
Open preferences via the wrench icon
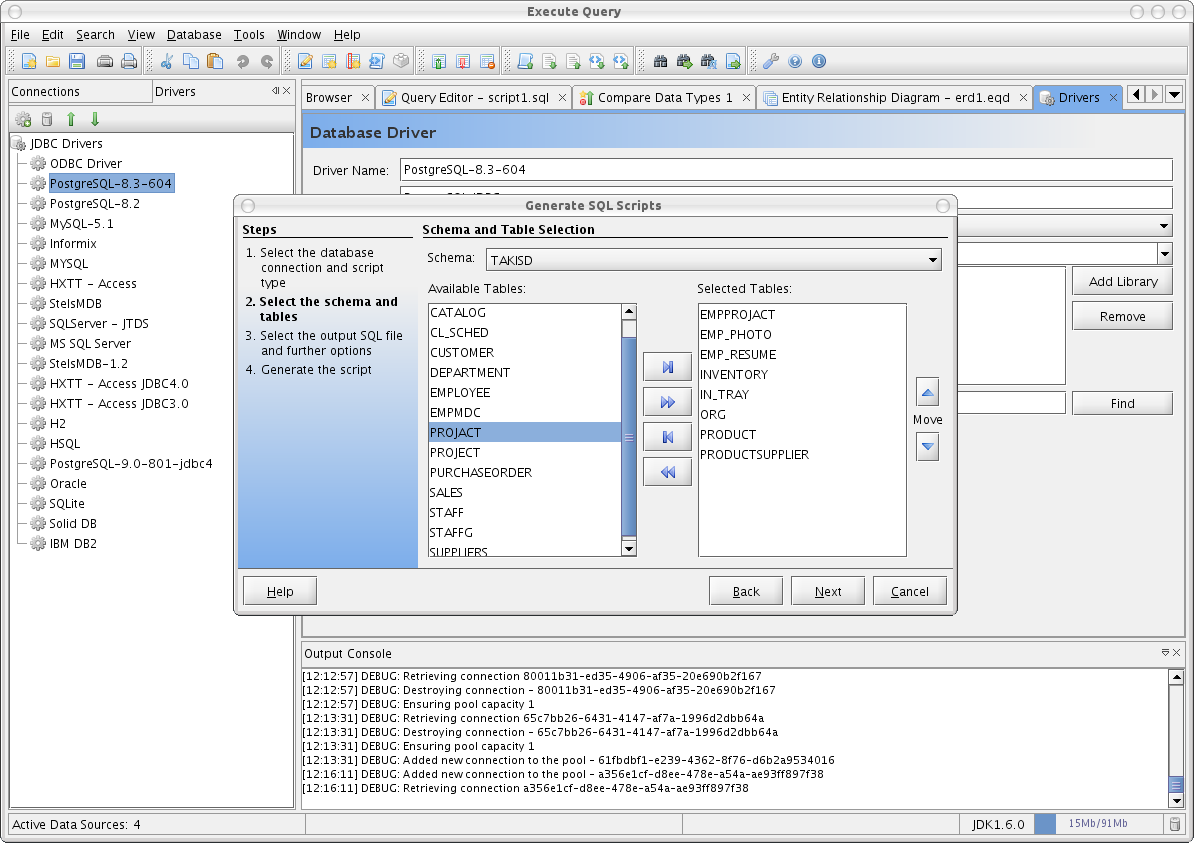(x=769, y=61)
